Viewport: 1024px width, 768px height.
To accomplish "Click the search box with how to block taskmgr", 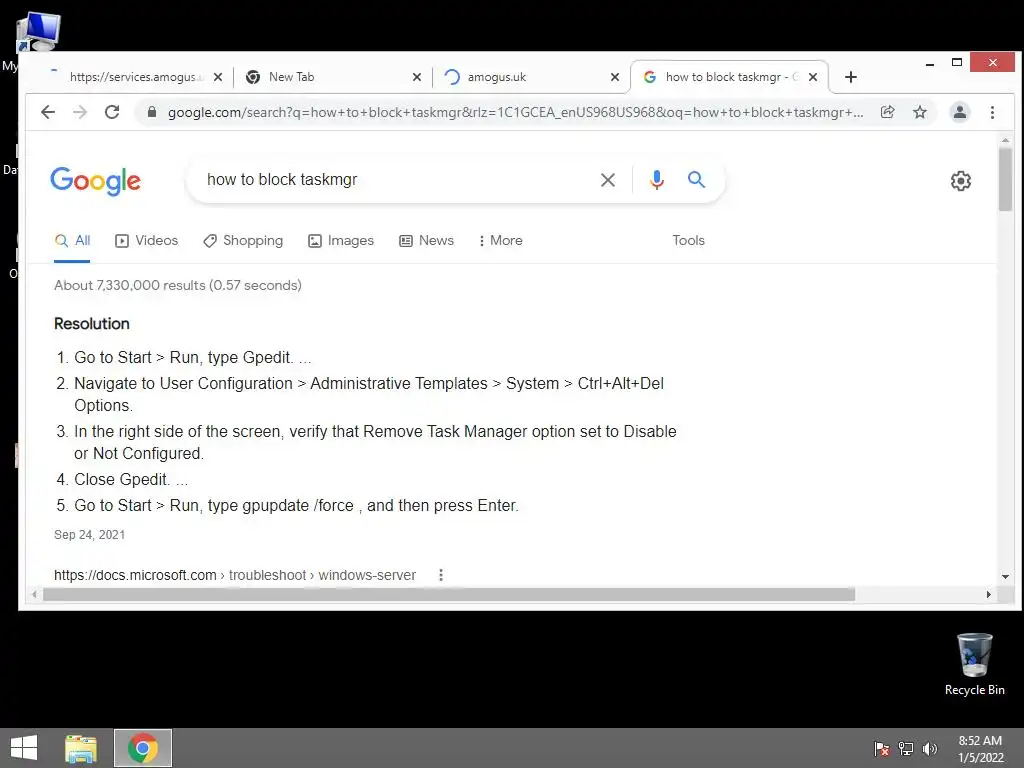I will [398, 180].
